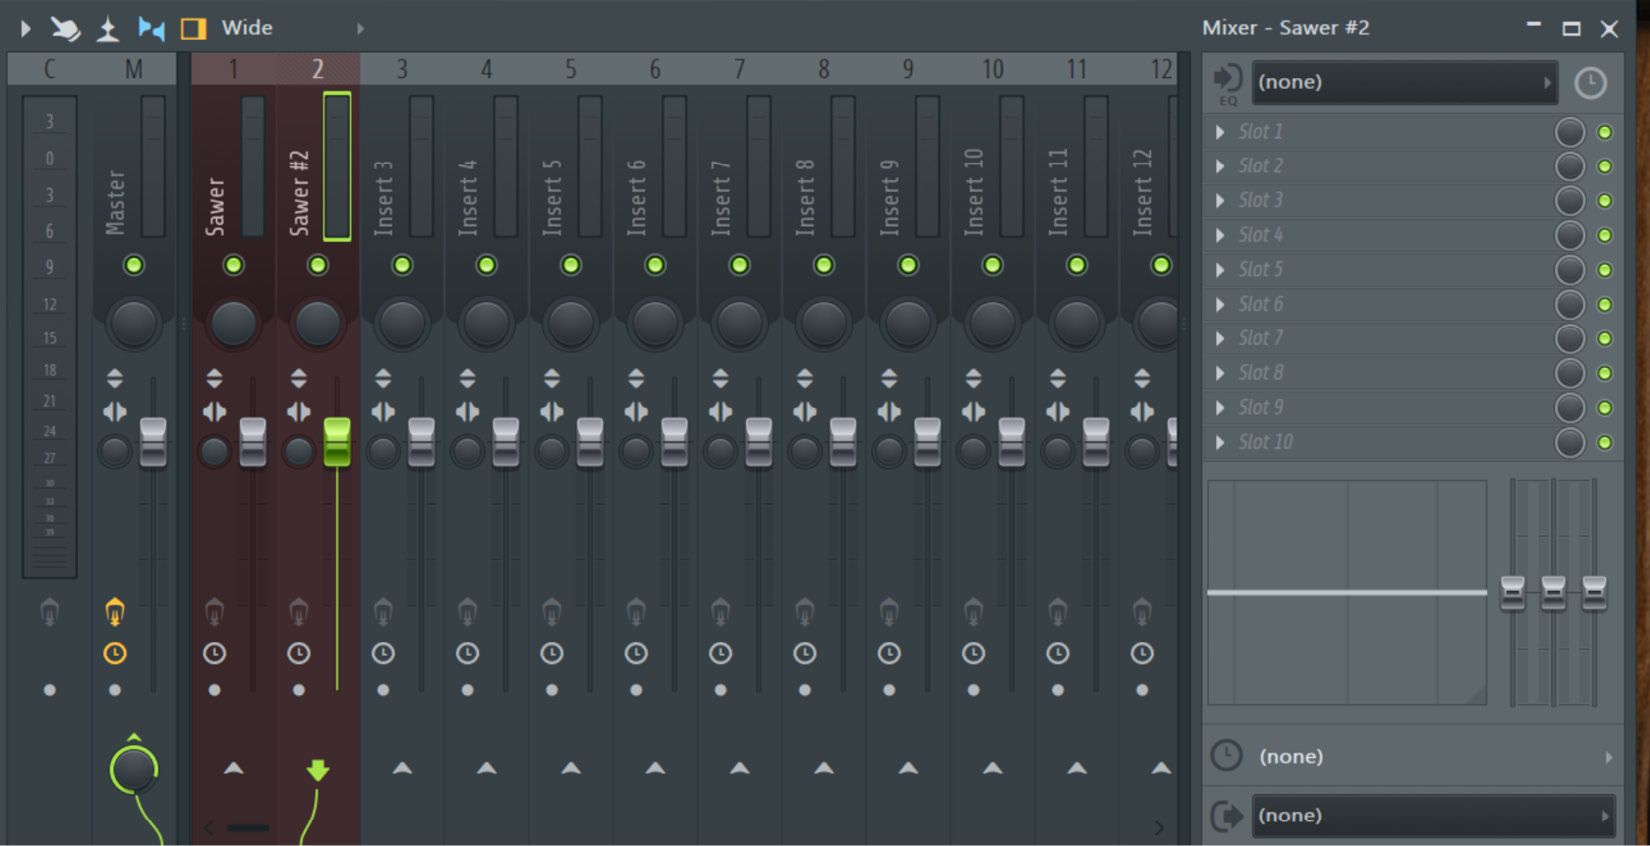Click the extra large meters icon
The image size is (1650, 846).
[108, 28]
